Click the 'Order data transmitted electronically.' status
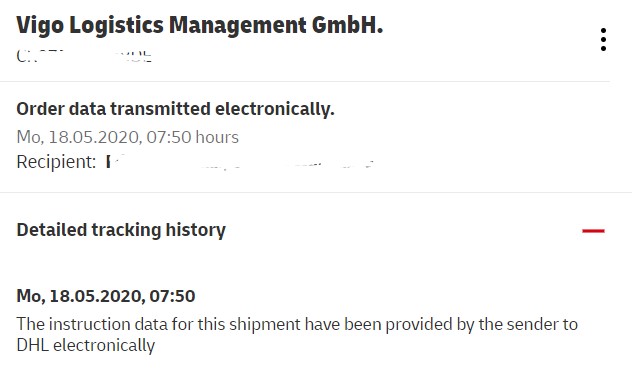The image size is (632, 371). (175, 109)
